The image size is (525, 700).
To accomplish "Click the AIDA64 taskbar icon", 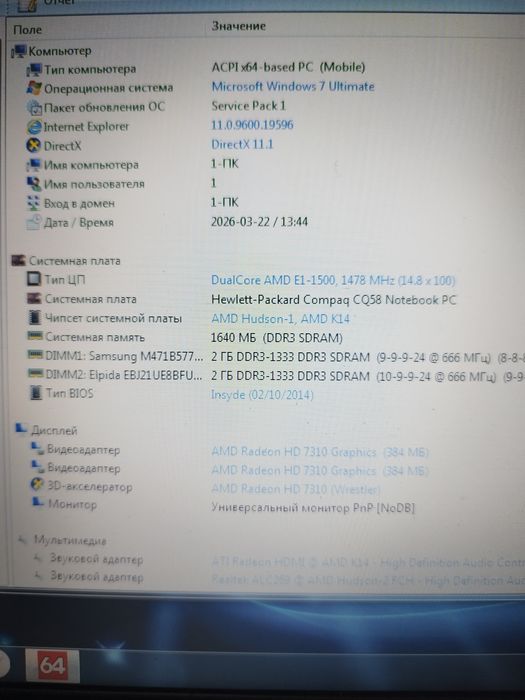I will [x=53, y=666].
